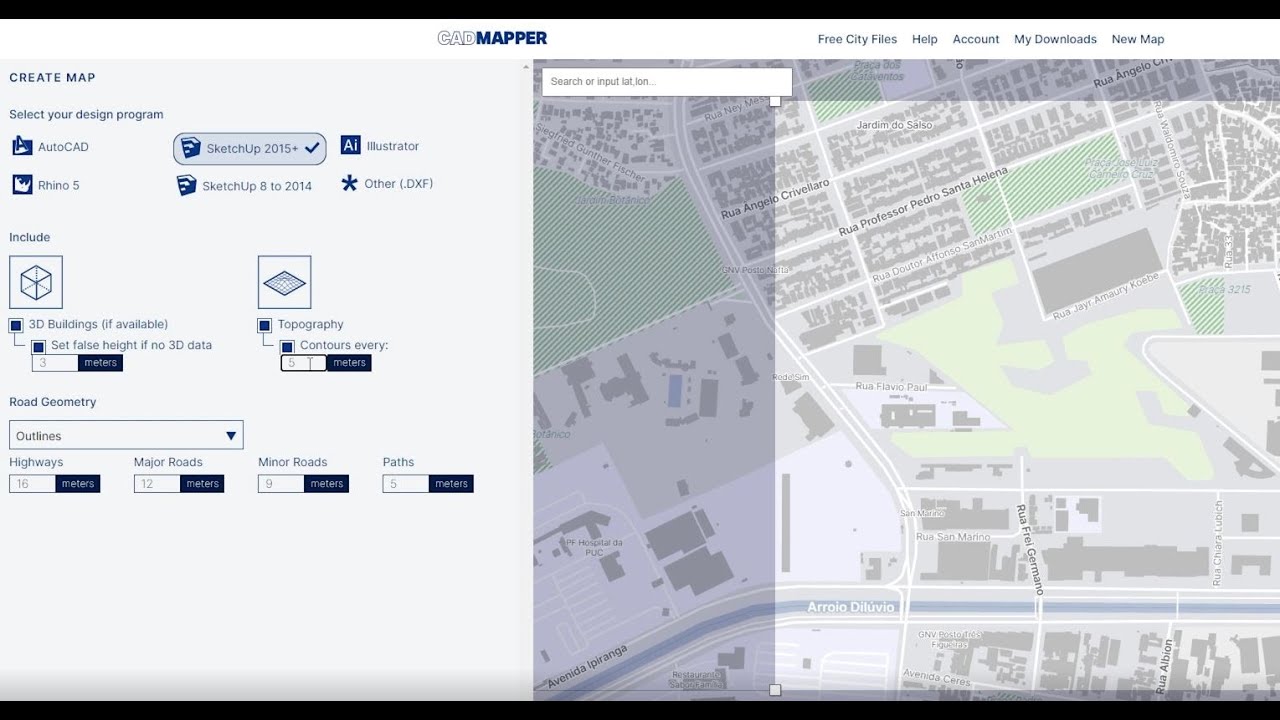This screenshot has height=720, width=1280.
Task: Choose the Rhino 5 program icon
Action: (x=22, y=184)
